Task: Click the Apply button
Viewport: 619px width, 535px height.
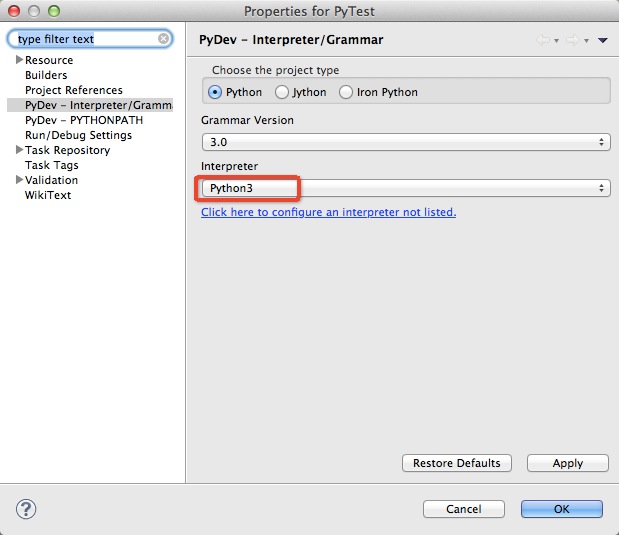Action: point(568,463)
